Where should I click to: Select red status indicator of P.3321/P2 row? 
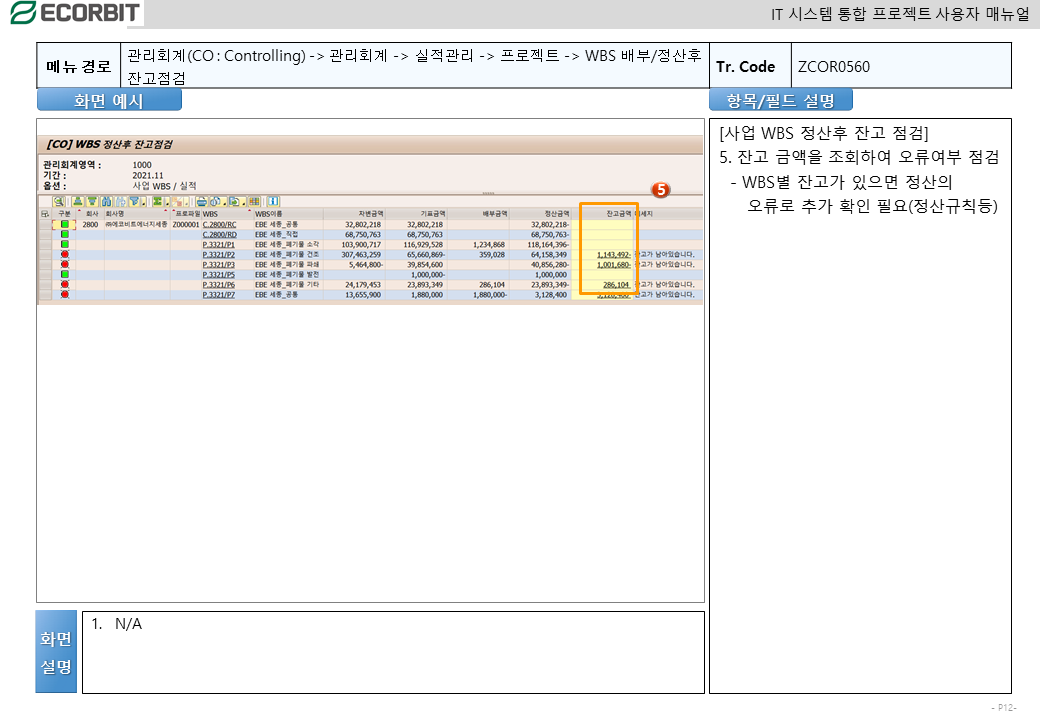65,255
